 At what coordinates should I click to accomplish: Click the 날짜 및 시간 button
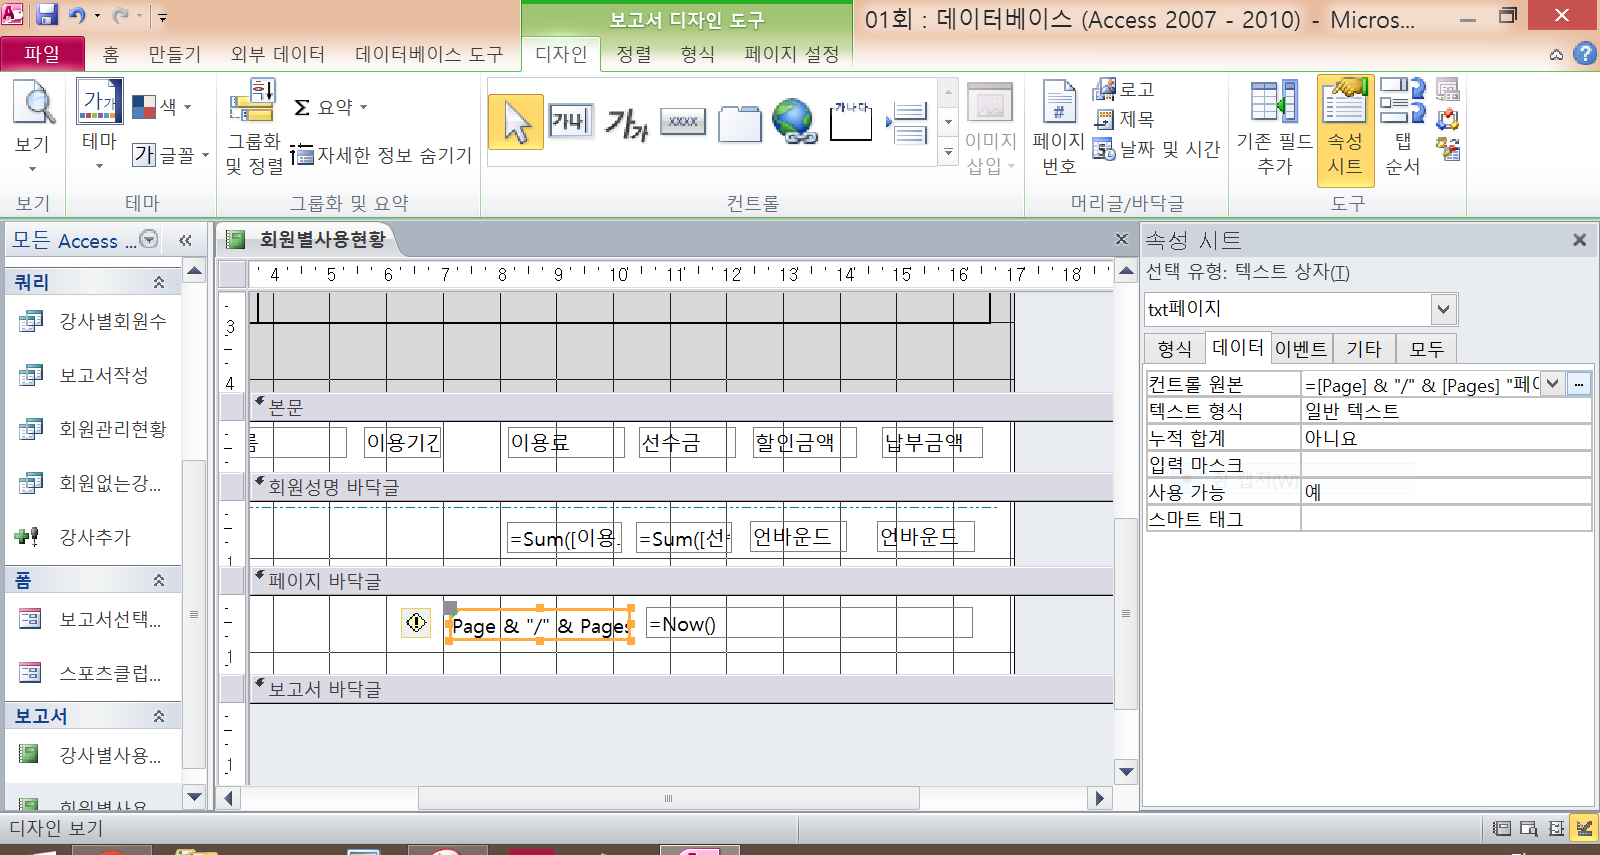(1157, 150)
